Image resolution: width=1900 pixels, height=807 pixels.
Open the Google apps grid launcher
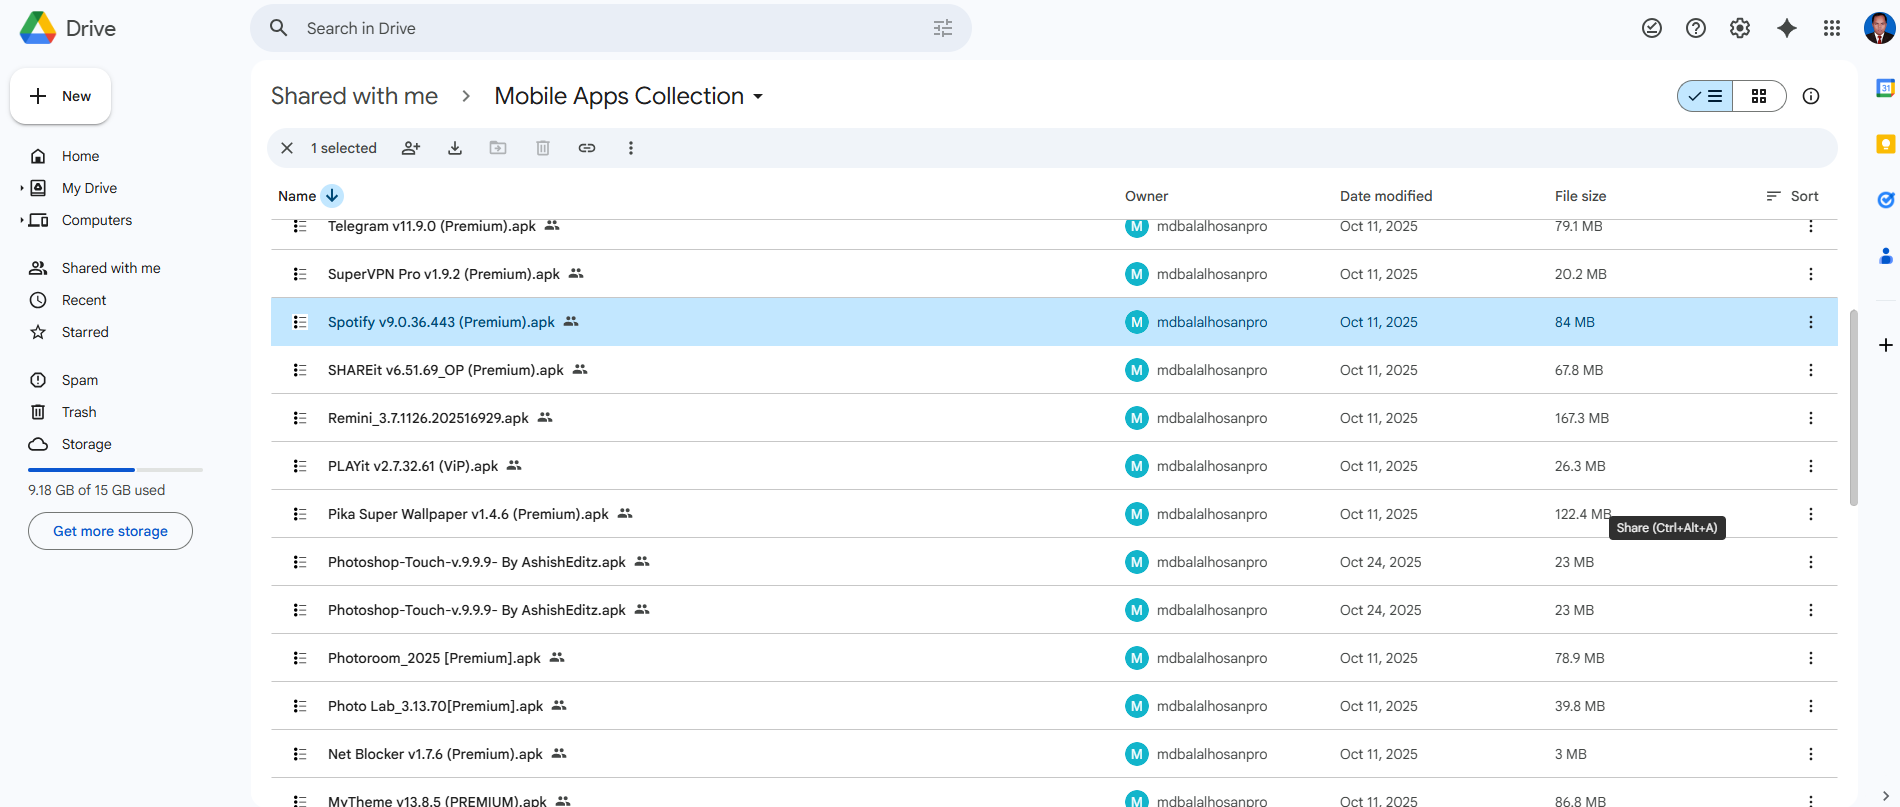(x=1832, y=28)
